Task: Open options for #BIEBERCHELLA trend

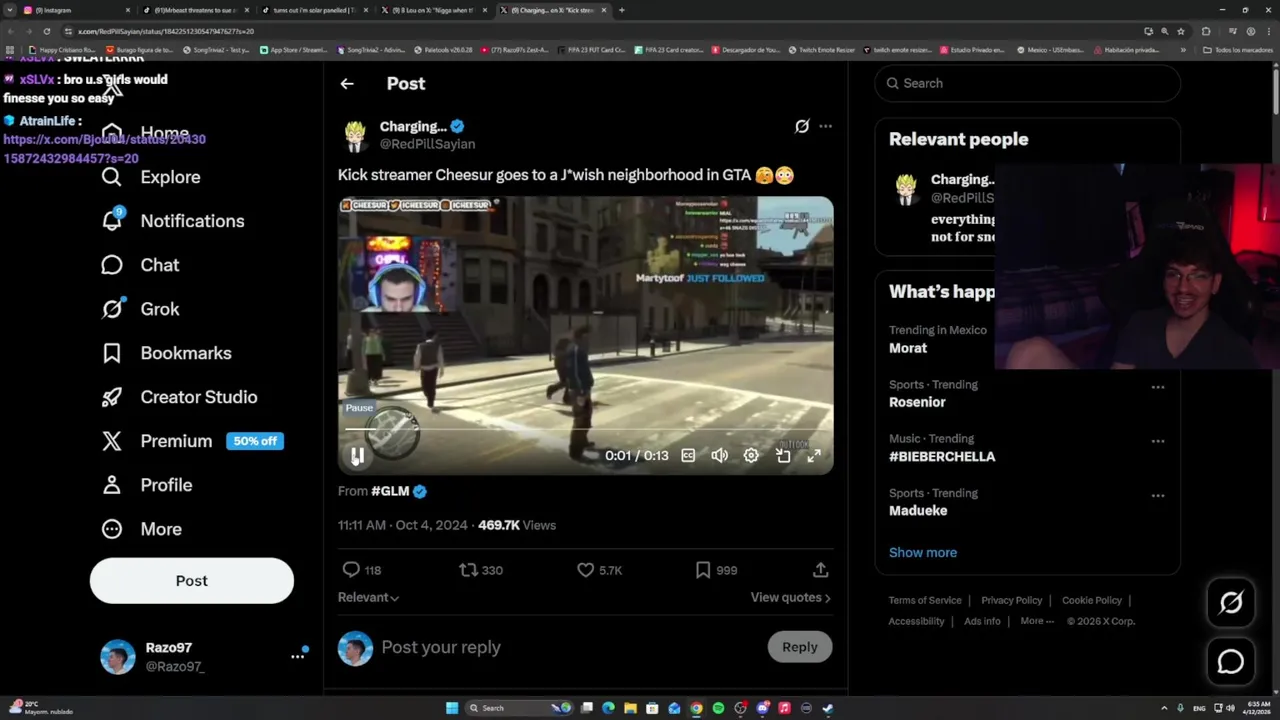Action: 1157,441
